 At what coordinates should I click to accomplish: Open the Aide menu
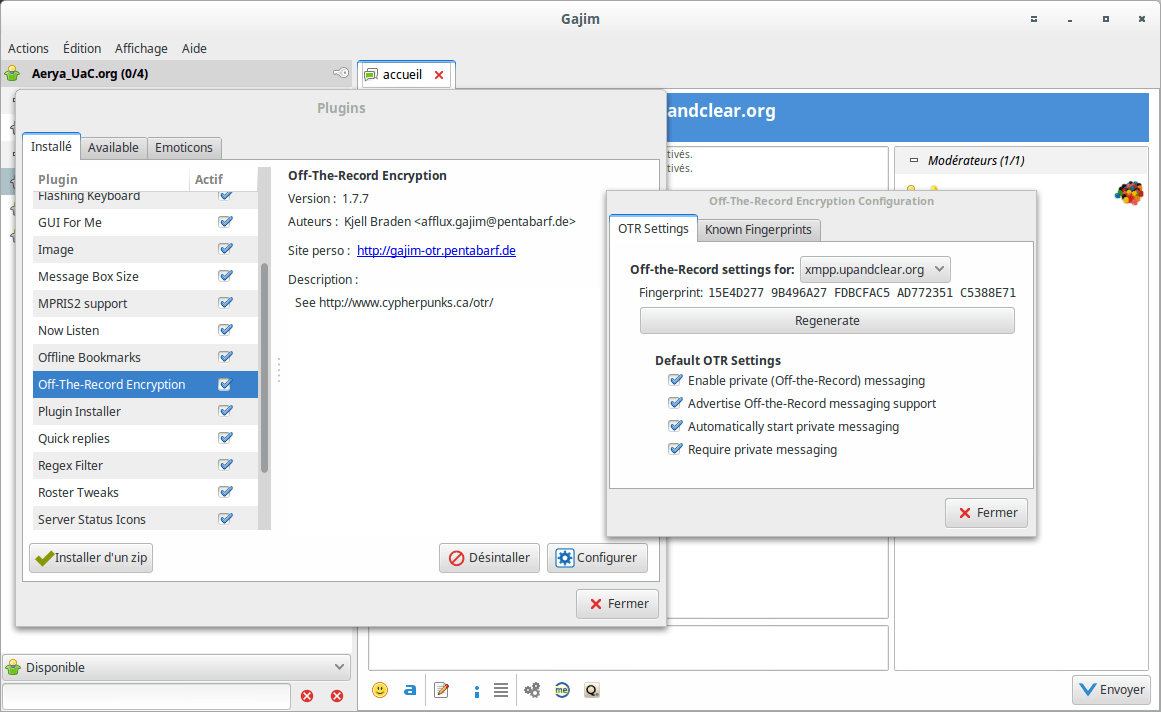pyautogui.click(x=194, y=48)
